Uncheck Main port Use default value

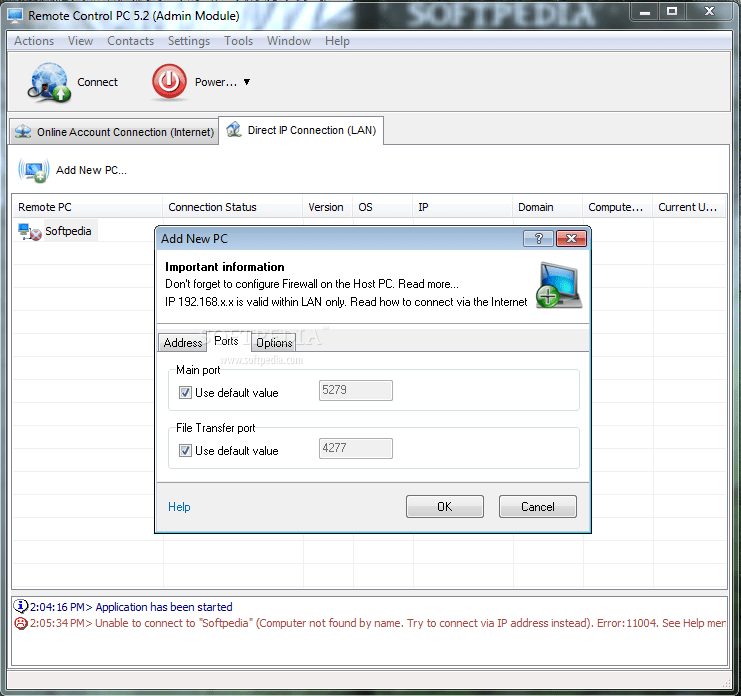tap(185, 393)
